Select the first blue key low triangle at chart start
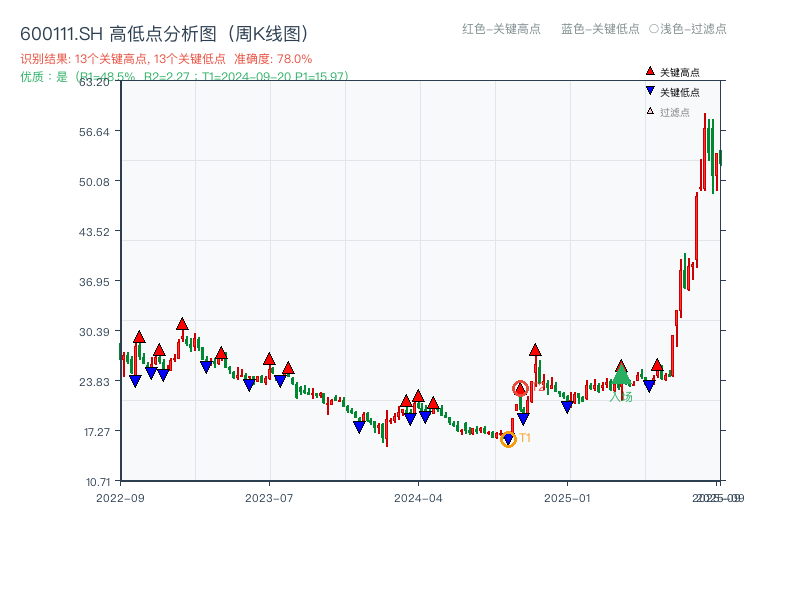Screen dimensions: 800x600 135,381
